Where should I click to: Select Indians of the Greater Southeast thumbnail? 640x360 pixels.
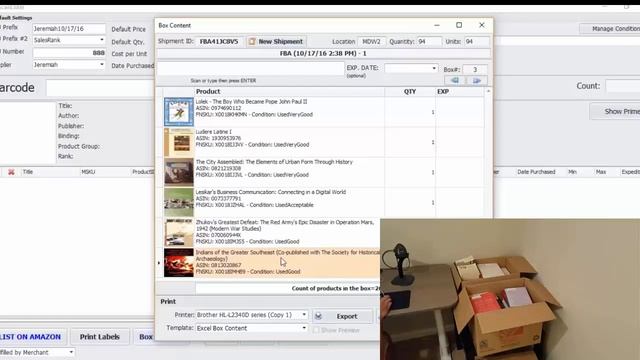pyautogui.click(x=179, y=263)
